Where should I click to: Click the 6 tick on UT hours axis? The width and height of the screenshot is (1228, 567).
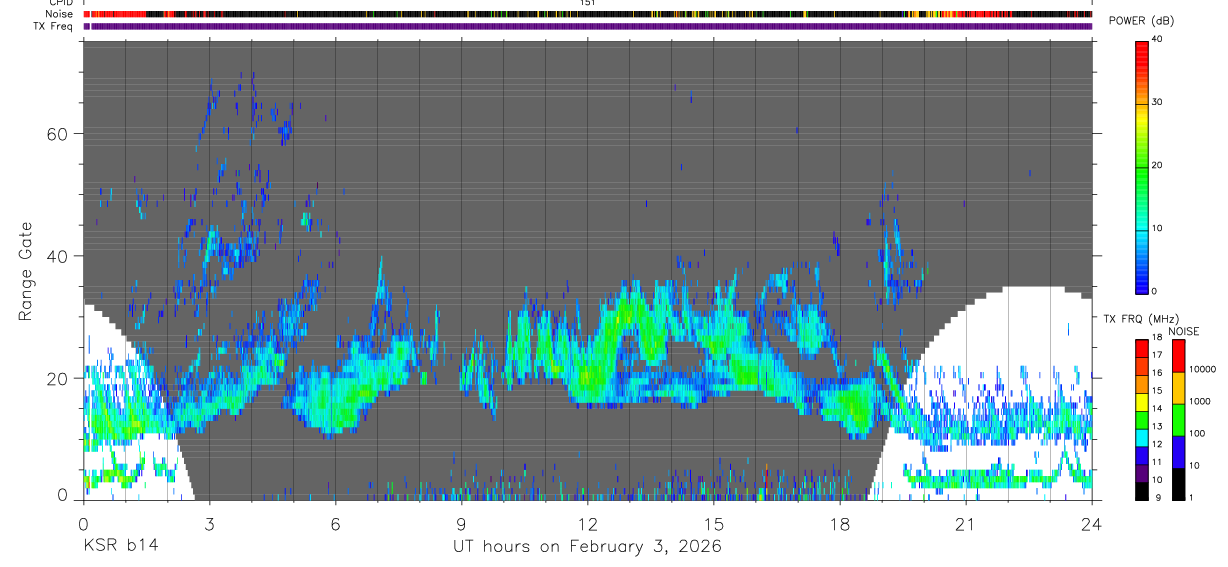335,523
